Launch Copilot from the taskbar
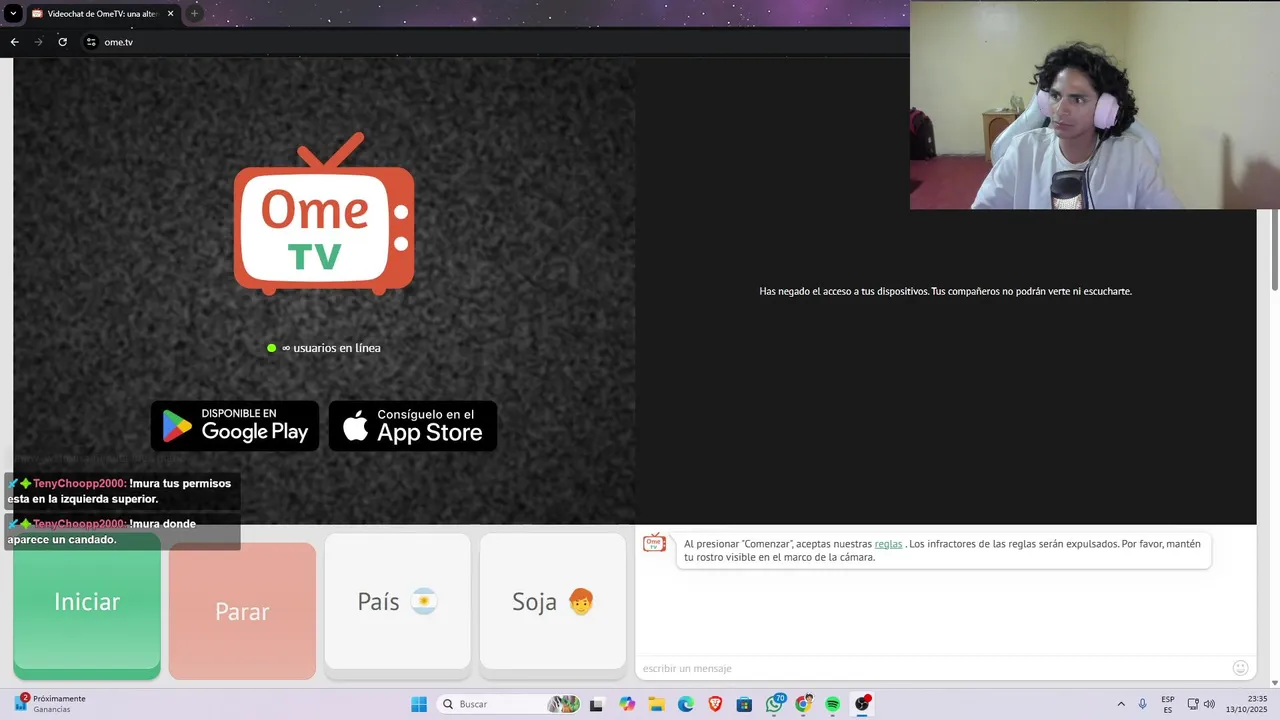The image size is (1280, 720). click(627, 704)
